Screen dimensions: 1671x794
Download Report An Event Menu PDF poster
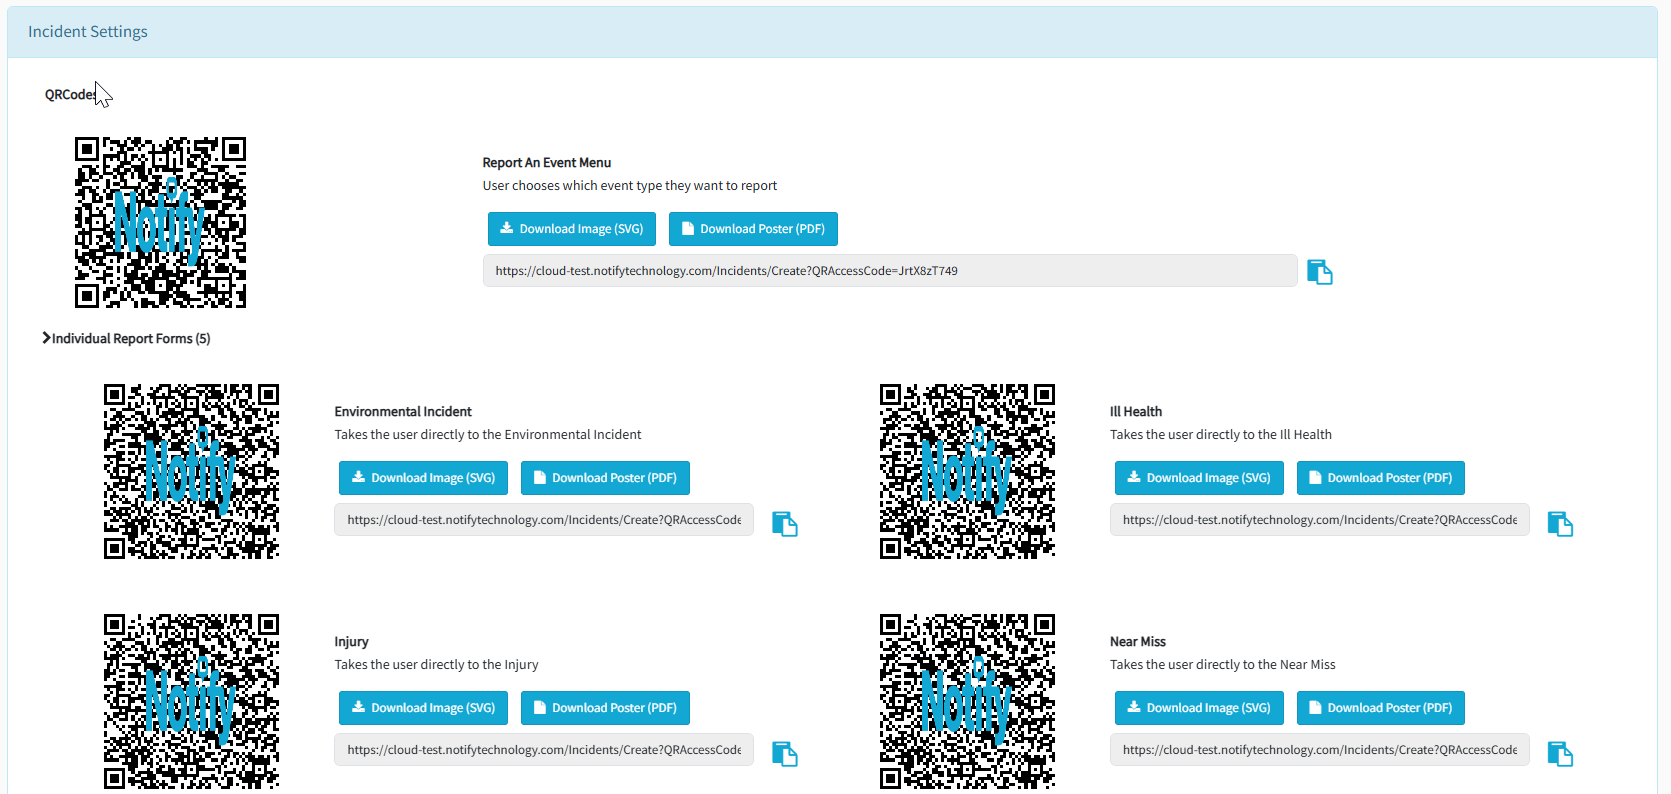(x=752, y=229)
